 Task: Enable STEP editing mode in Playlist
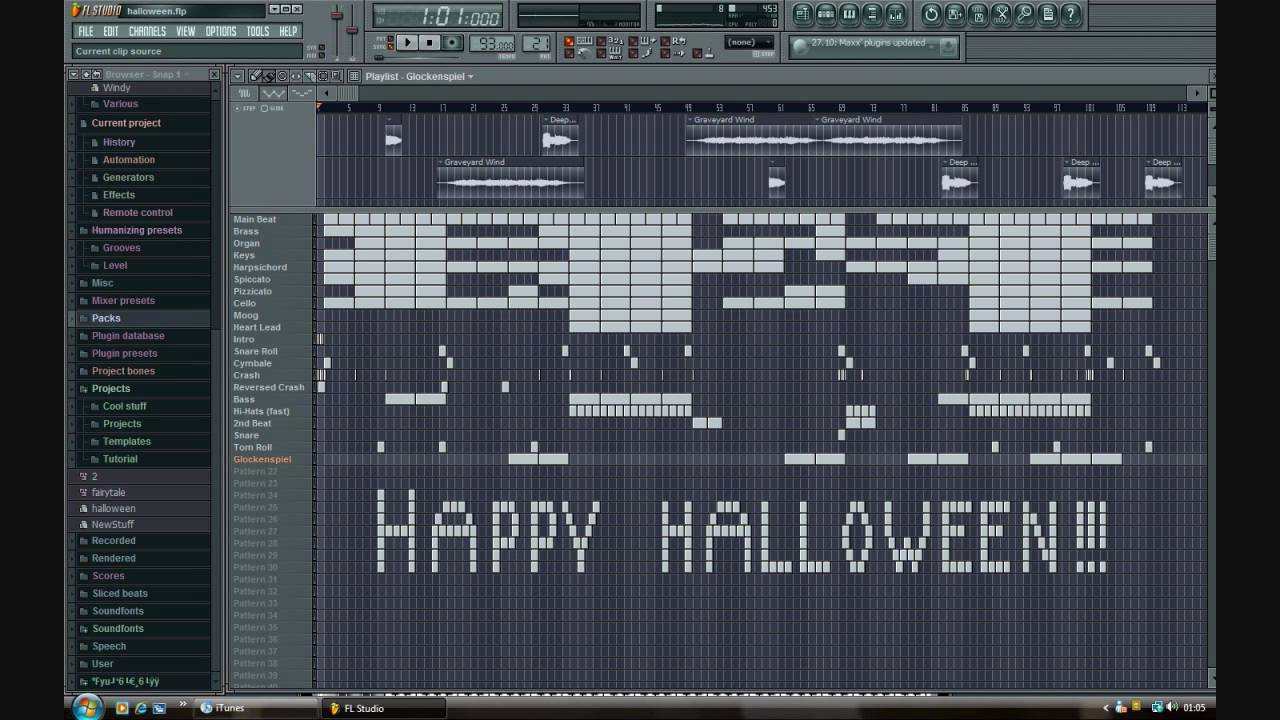[x=244, y=108]
